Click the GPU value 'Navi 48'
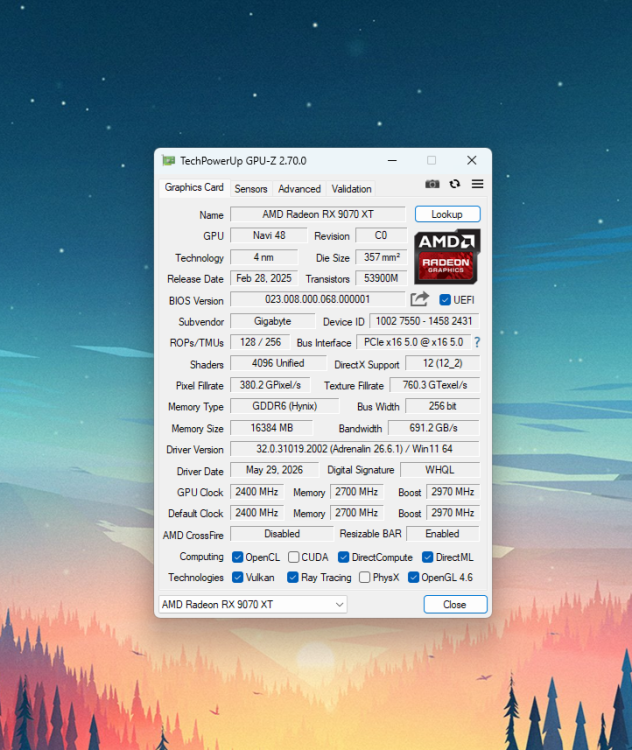Image resolution: width=632 pixels, height=750 pixels. click(269, 235)
